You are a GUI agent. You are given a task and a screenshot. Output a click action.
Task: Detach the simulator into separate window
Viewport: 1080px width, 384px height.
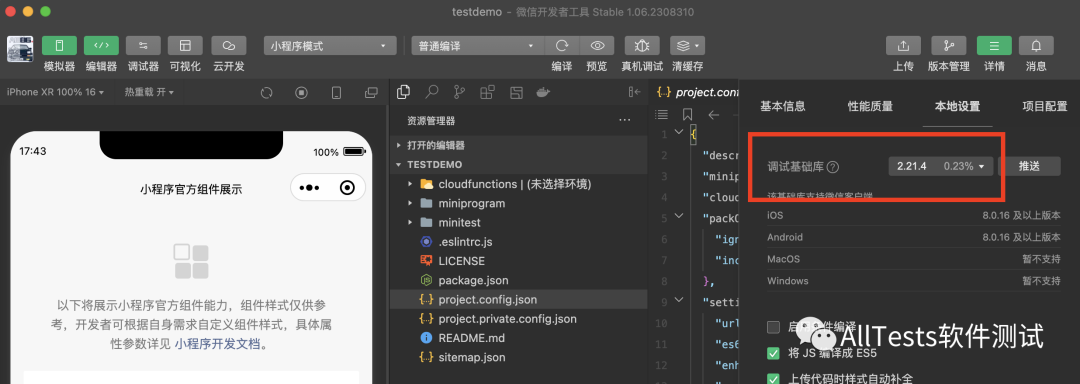pos(371,93)
